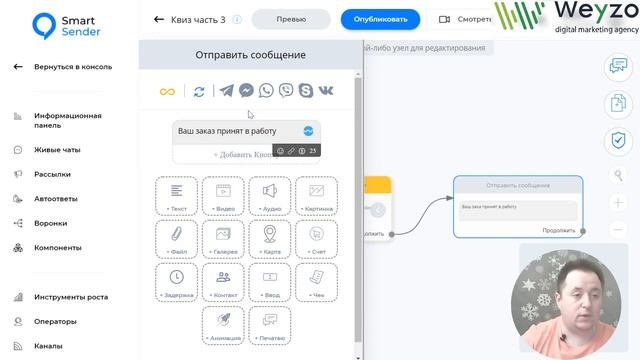Screen dimensions: 640x360
Task: Click the infinity all-channels icon
Action: click(x=167, y=91)
